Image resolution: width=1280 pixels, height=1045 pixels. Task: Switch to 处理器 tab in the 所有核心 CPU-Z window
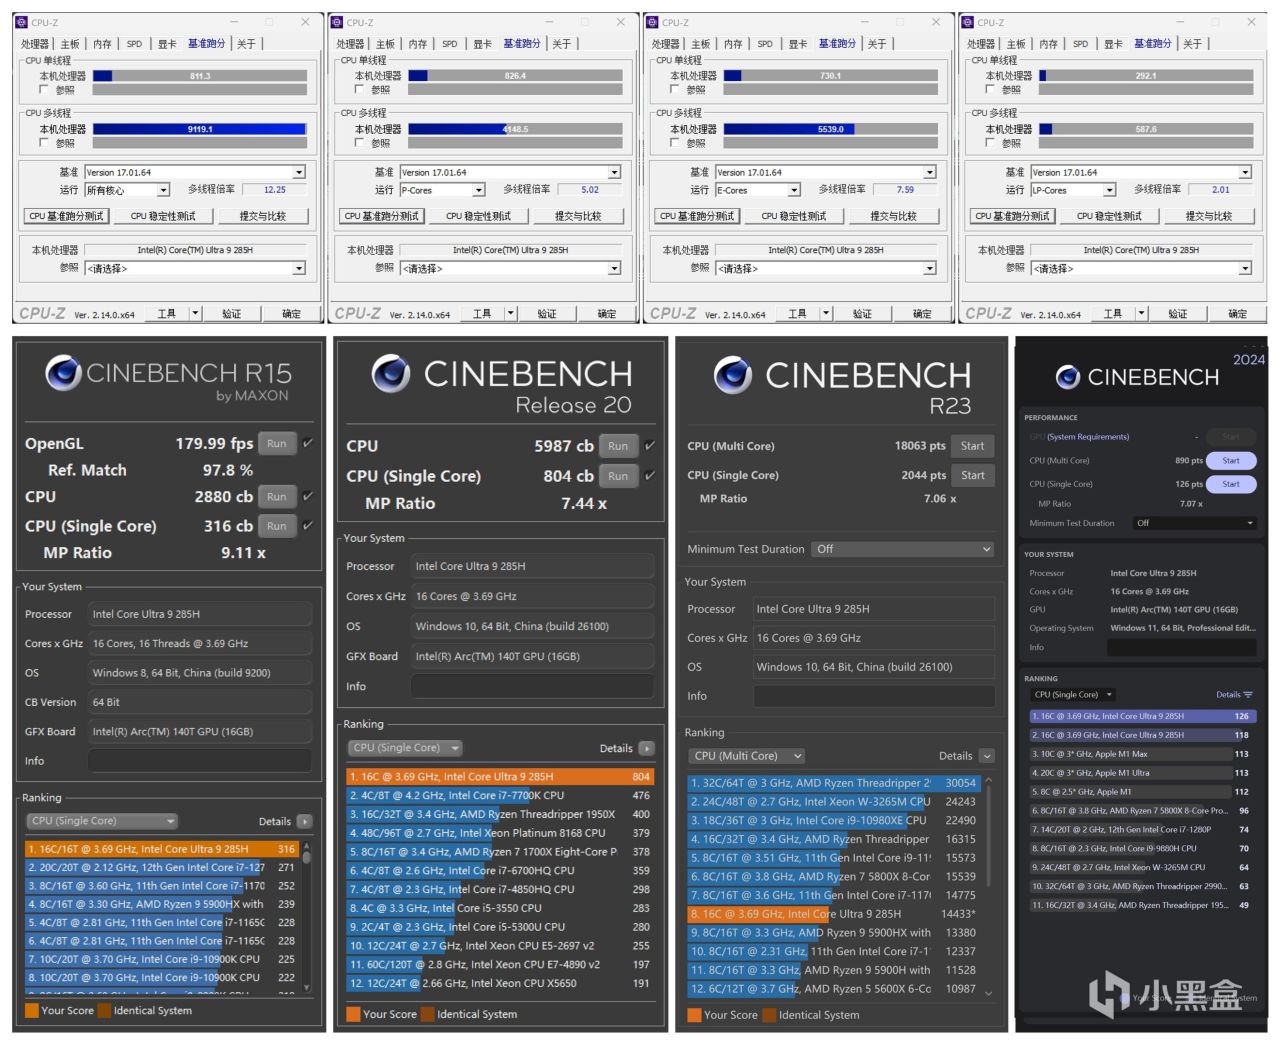(x=35, y=44)
